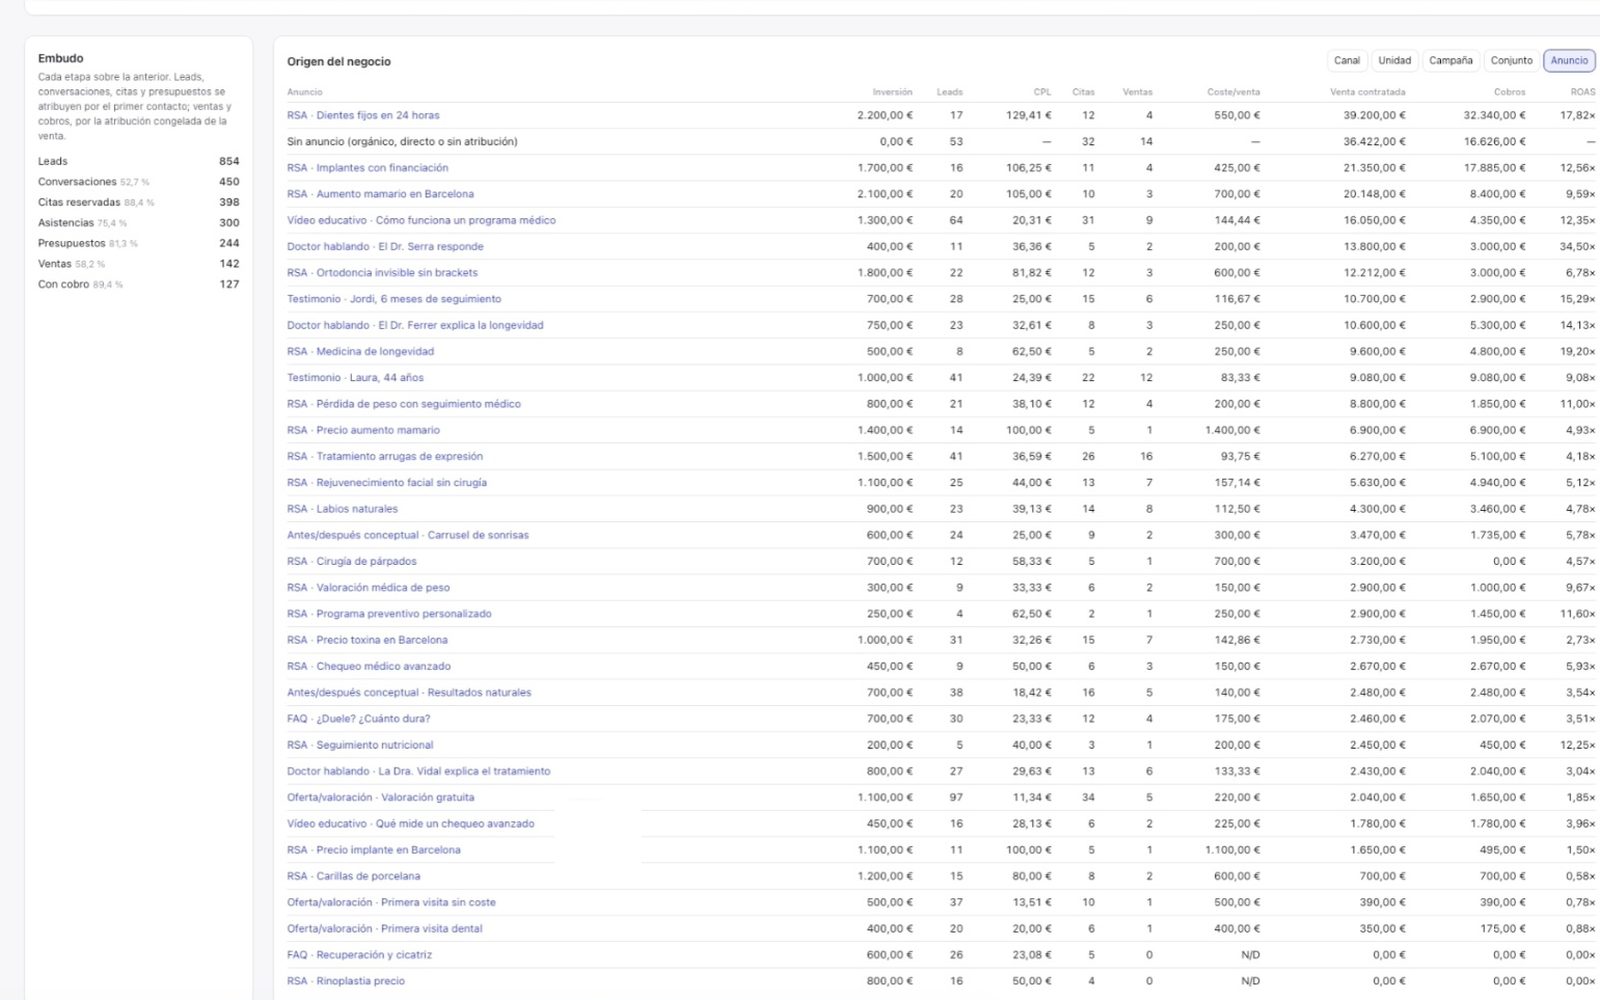Viewport: 1600px width, 1000px height.
Task: Open Testimonio · Jordi, 6 meses de seguimiento
Action: [x=394, y=299]
